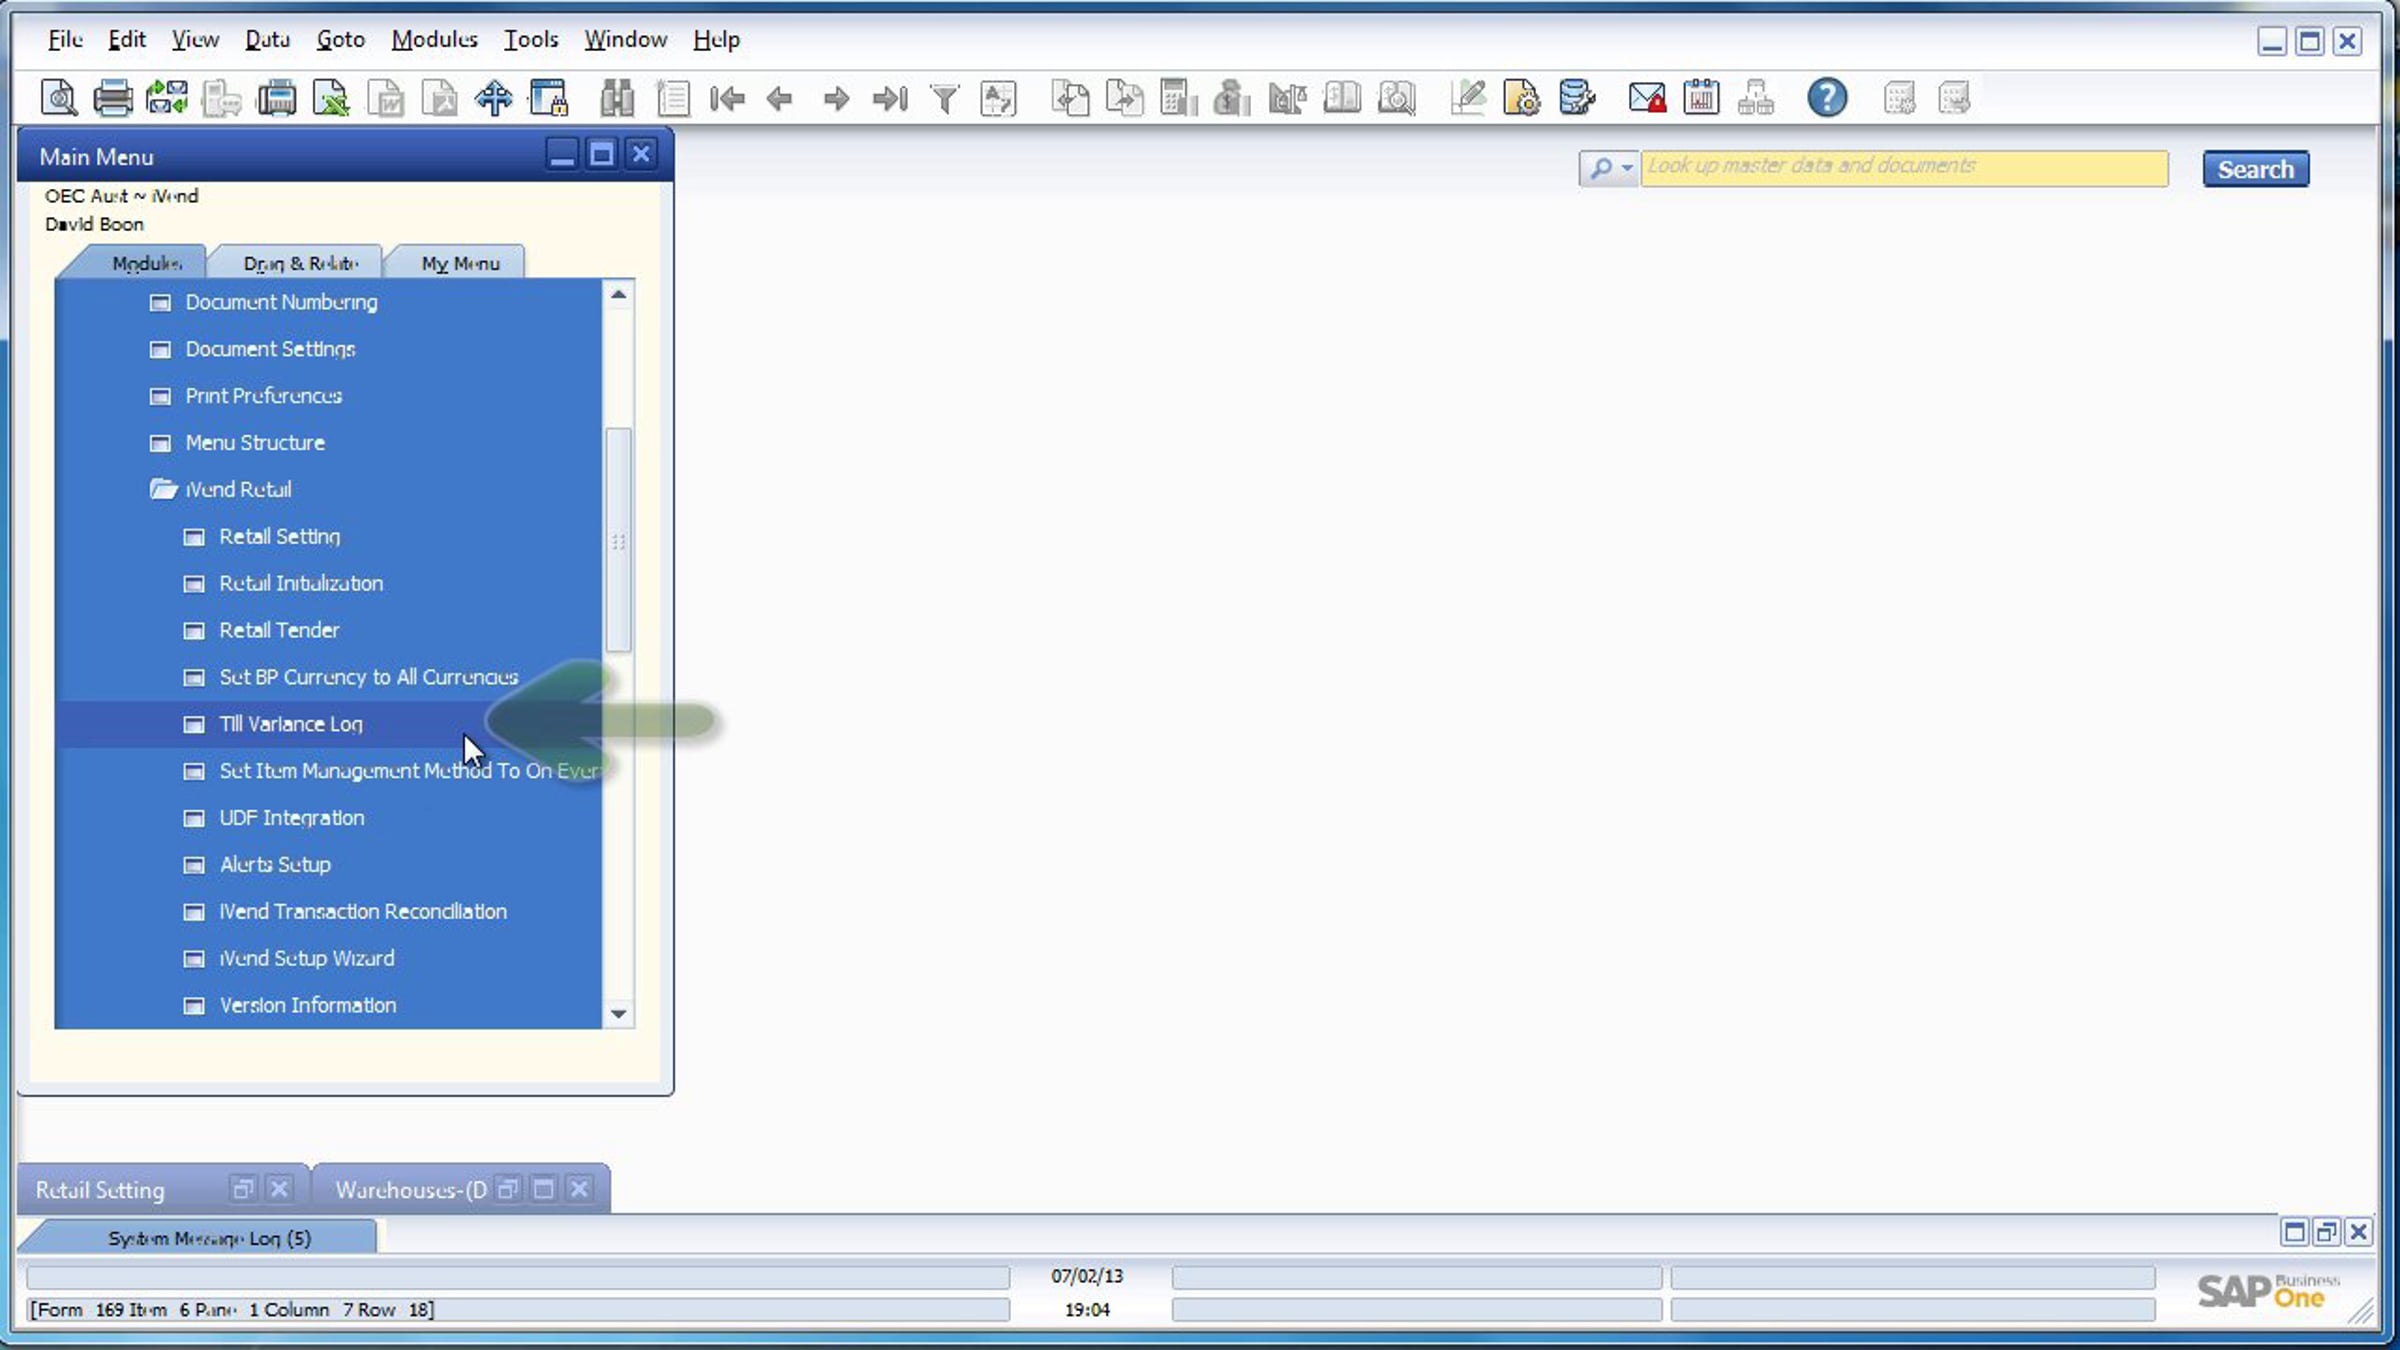The height and width of the screenshot is (1350, 2400).
Task: Switch to Drag & Relate tab
Action: [x=300, y=263]
